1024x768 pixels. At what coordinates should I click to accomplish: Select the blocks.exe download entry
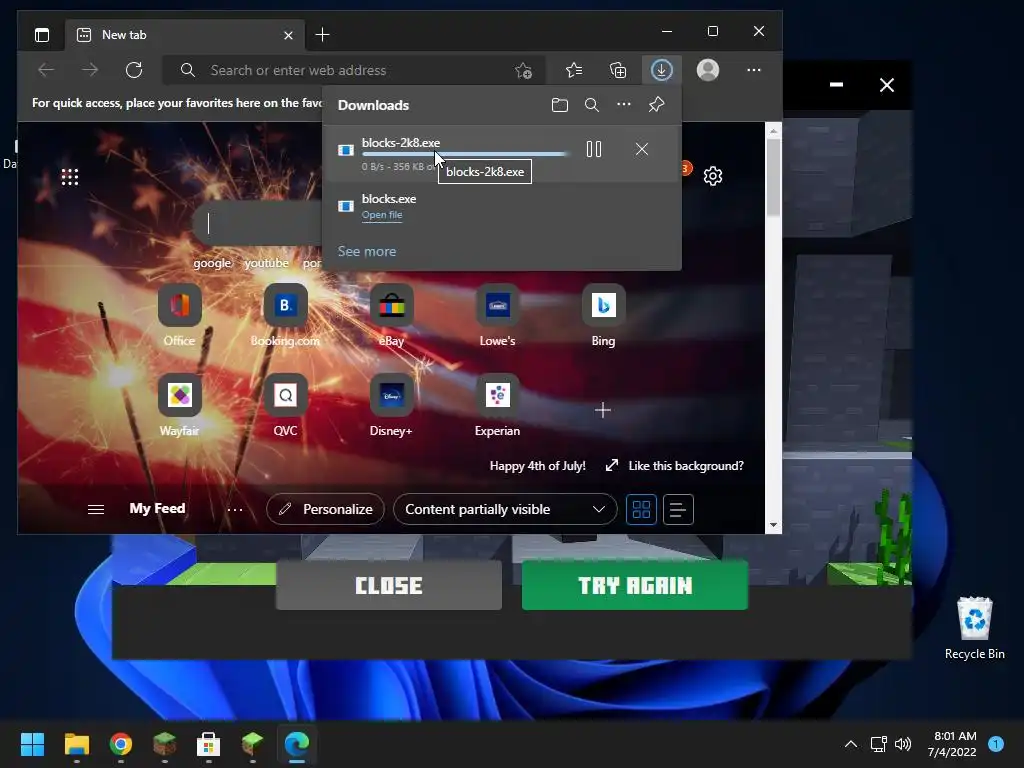[x=502, y=206]
